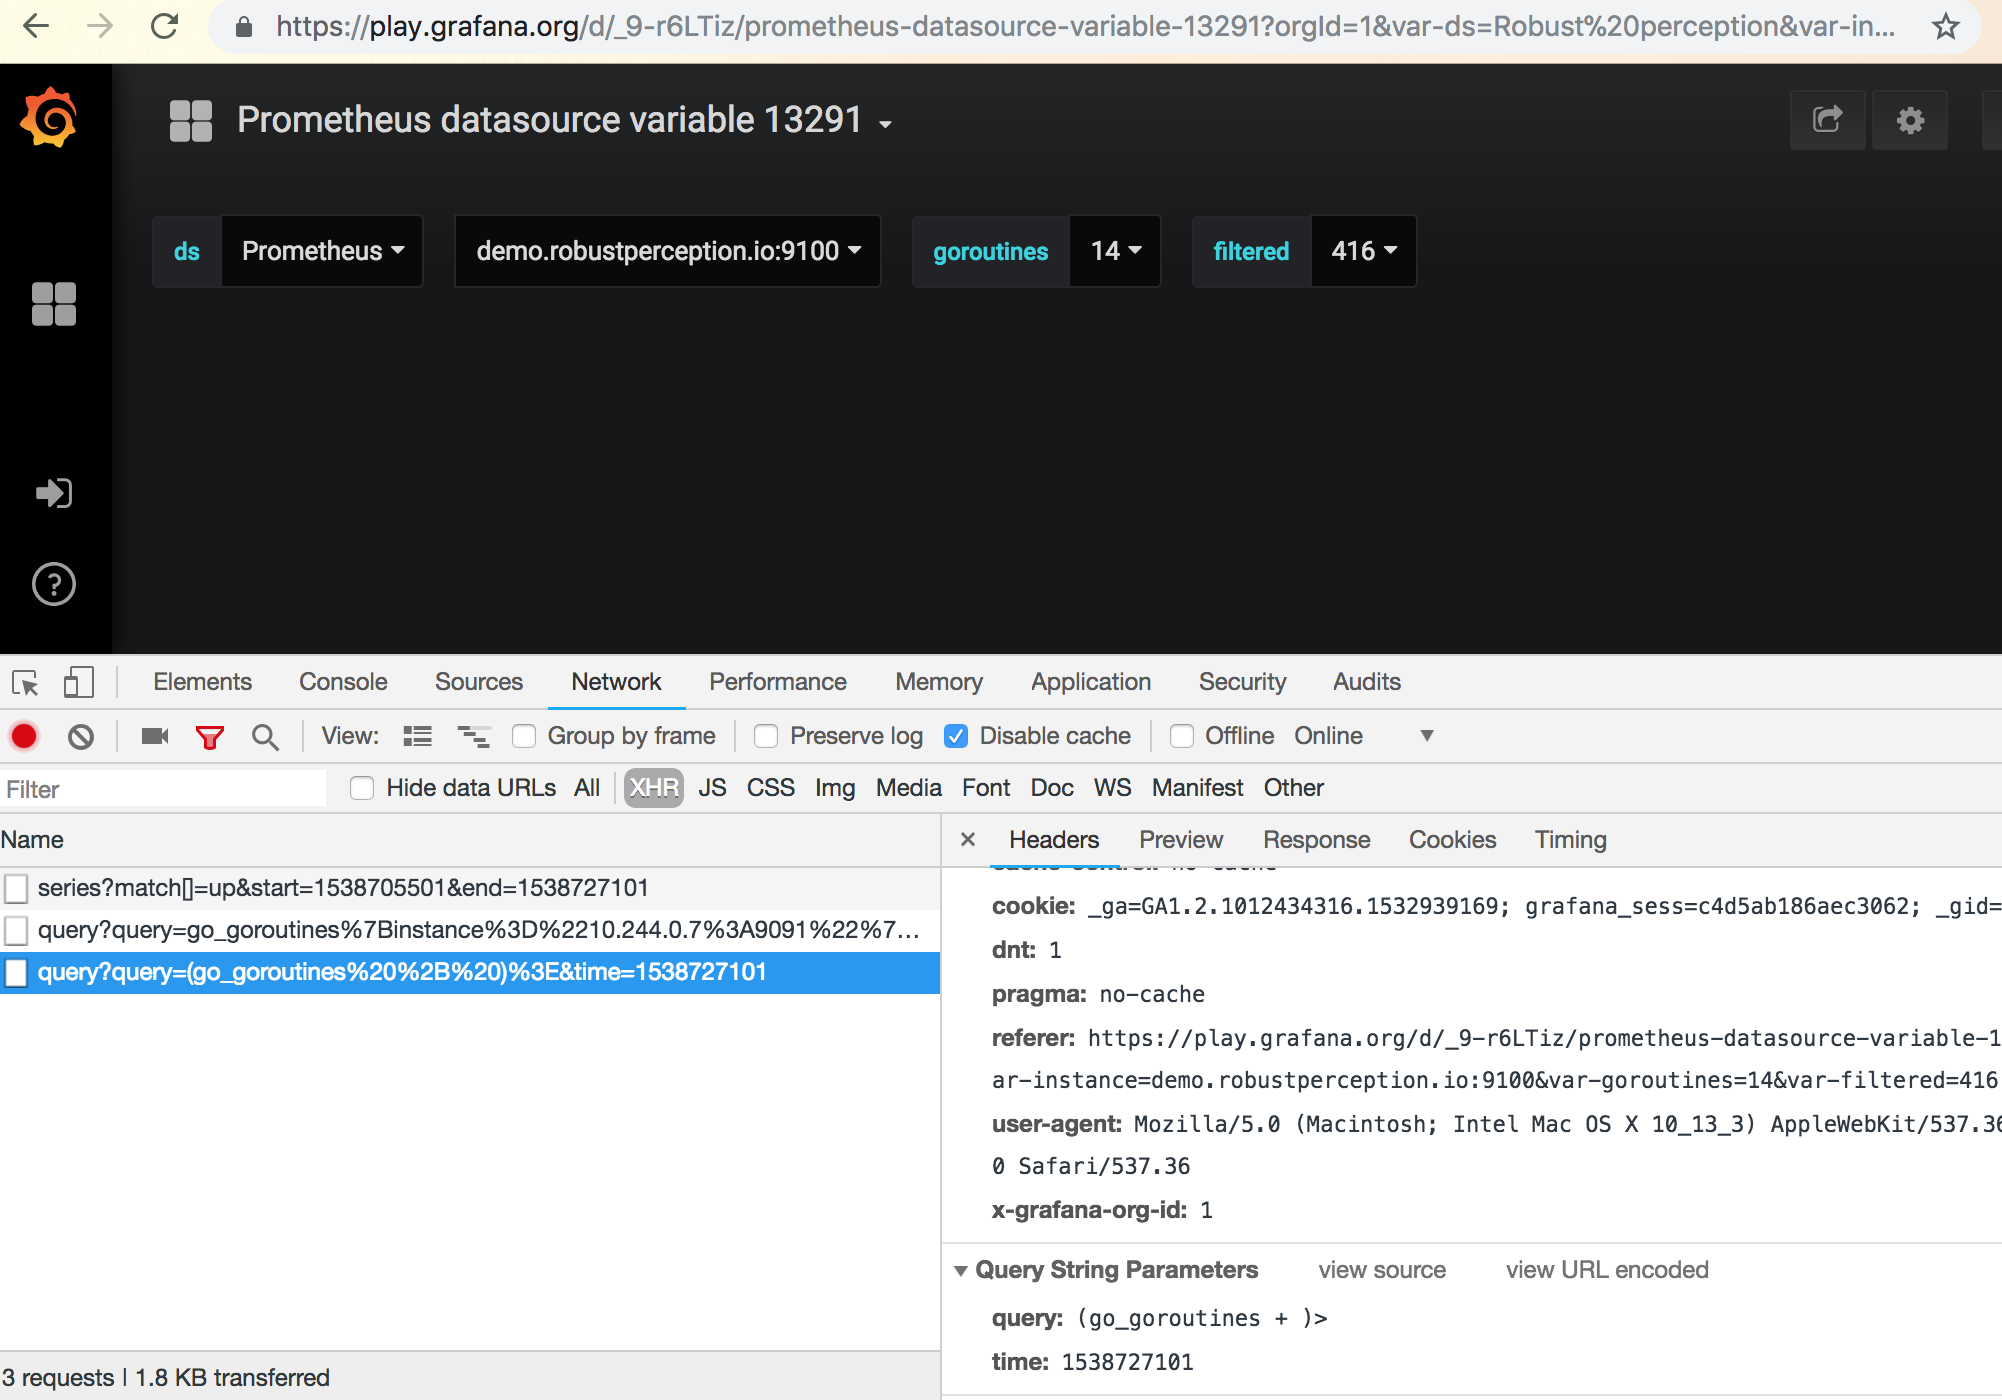Open the Response tab in request details

pyautogui.click(x=1315, y=840)
